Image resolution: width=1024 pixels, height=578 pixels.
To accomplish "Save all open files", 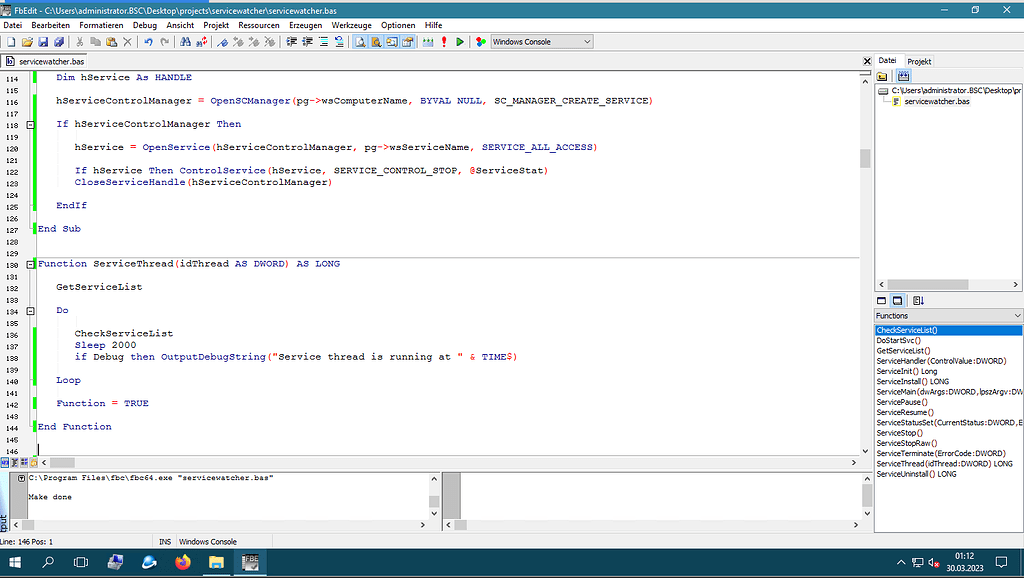I will tap(59, 41).
